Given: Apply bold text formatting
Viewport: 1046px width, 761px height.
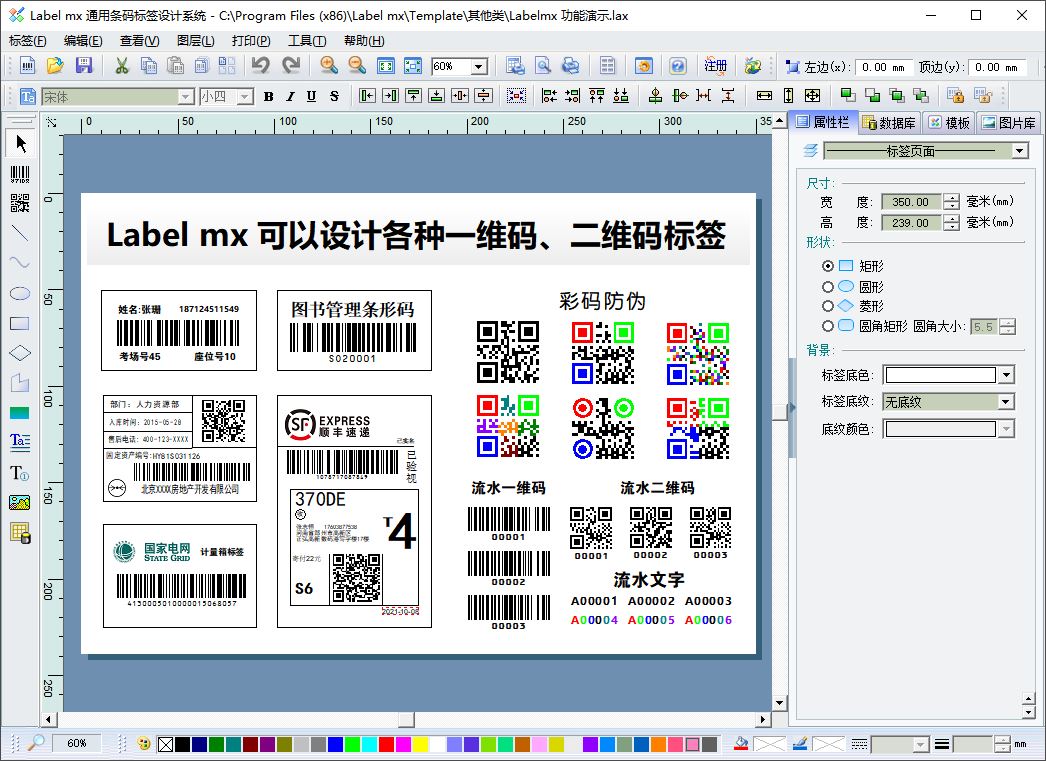Looking at the screenshot, I should click(268, 97).
